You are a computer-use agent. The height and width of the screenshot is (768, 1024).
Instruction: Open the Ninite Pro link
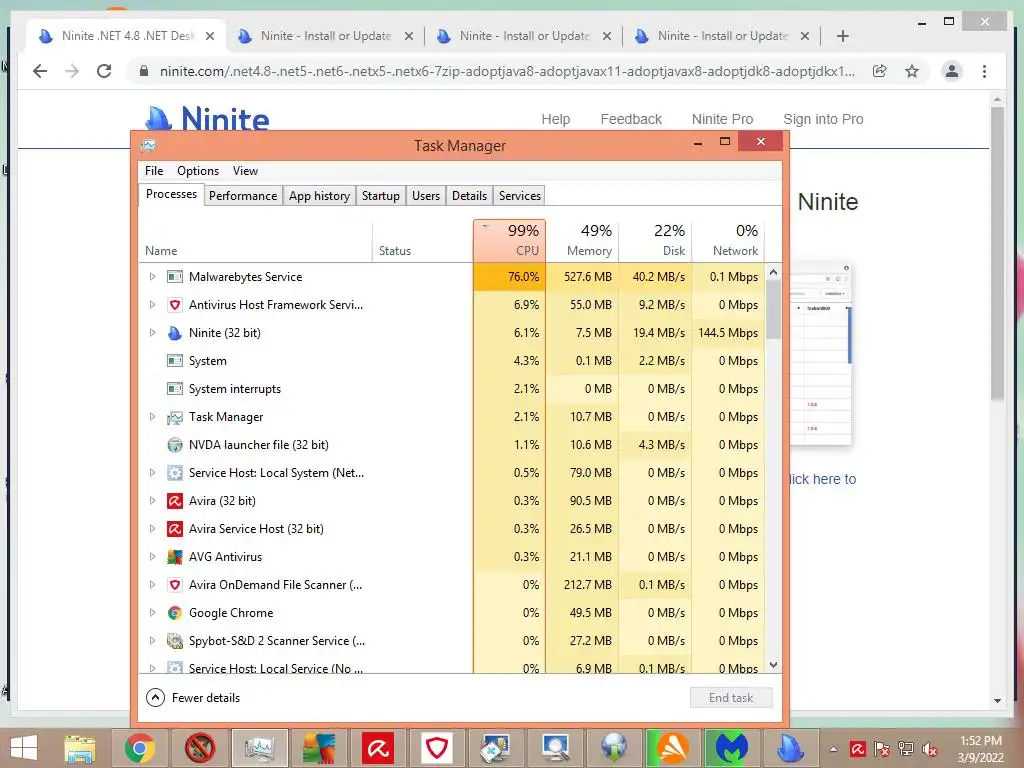(722, 120)
